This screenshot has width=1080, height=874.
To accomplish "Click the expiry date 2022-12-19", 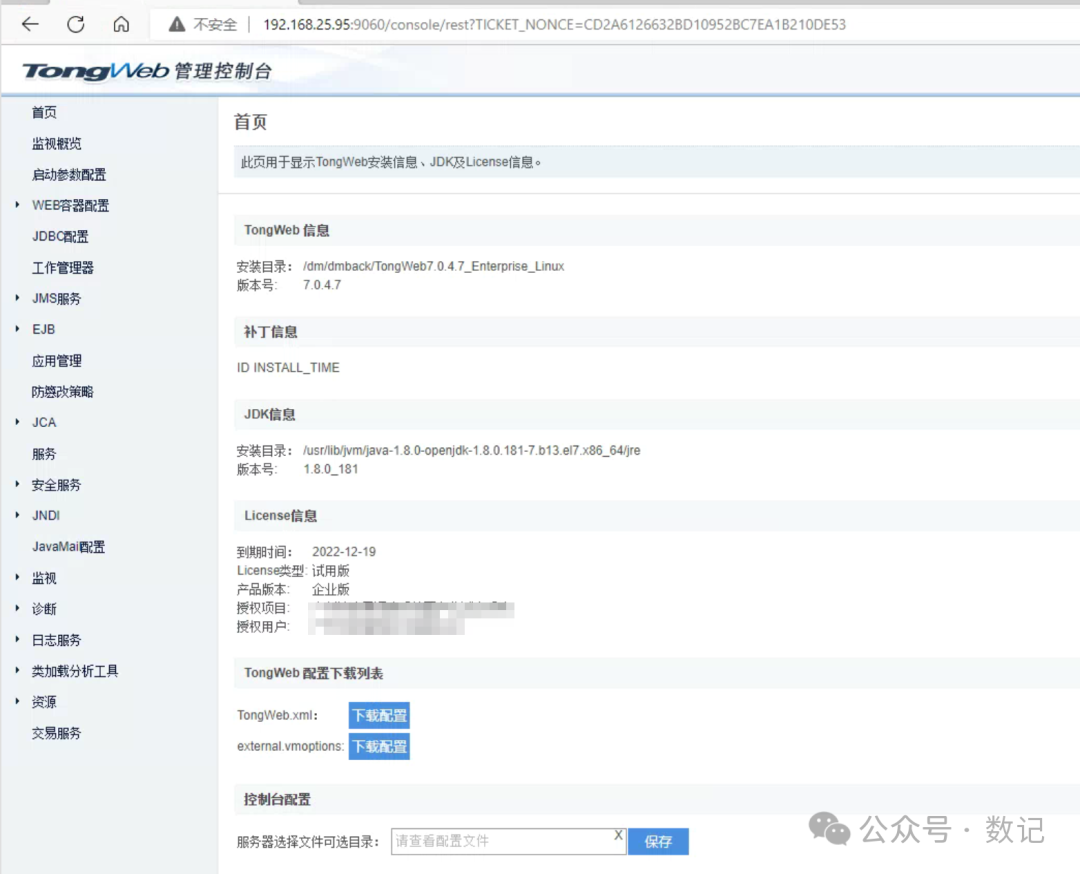I will click(x=344, y=552).
